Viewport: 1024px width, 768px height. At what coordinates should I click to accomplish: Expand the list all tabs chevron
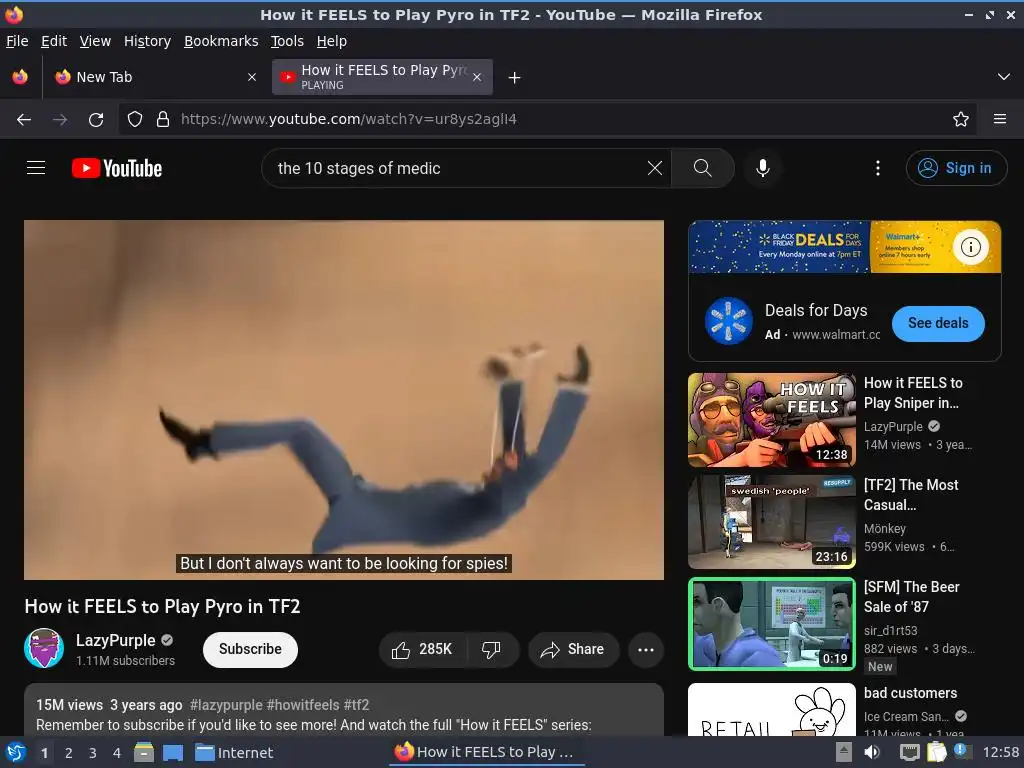tap(1004, 77)
